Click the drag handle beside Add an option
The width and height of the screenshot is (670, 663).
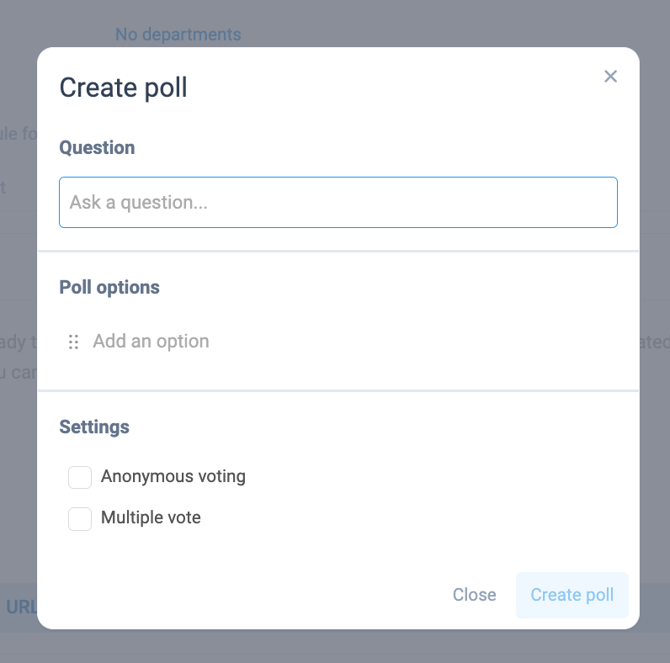pyautogui.click(x=73, y=342)
